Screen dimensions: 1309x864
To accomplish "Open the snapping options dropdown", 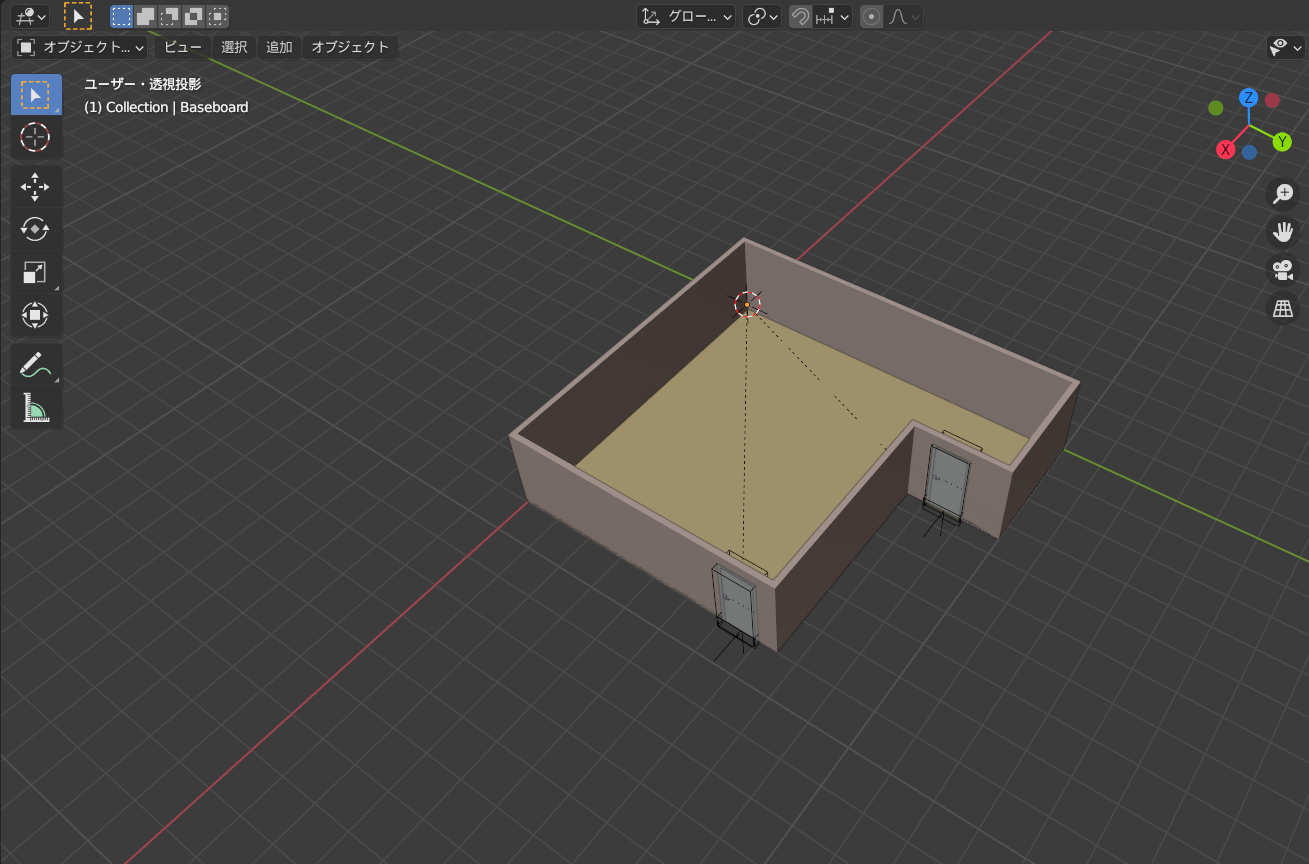I will tap(832, 17).
